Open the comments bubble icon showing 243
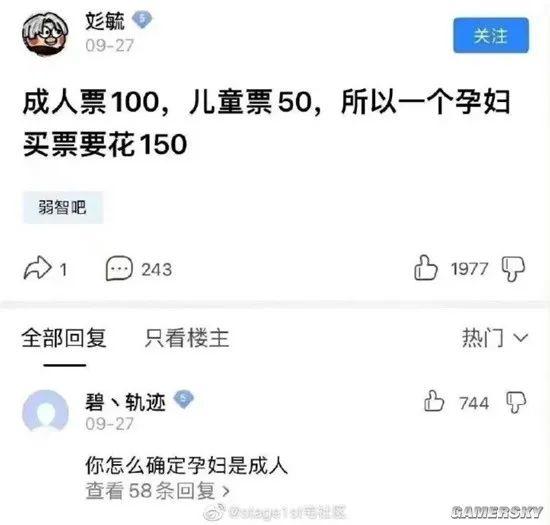Screen dimensions: 550x525 pos(119,269)
